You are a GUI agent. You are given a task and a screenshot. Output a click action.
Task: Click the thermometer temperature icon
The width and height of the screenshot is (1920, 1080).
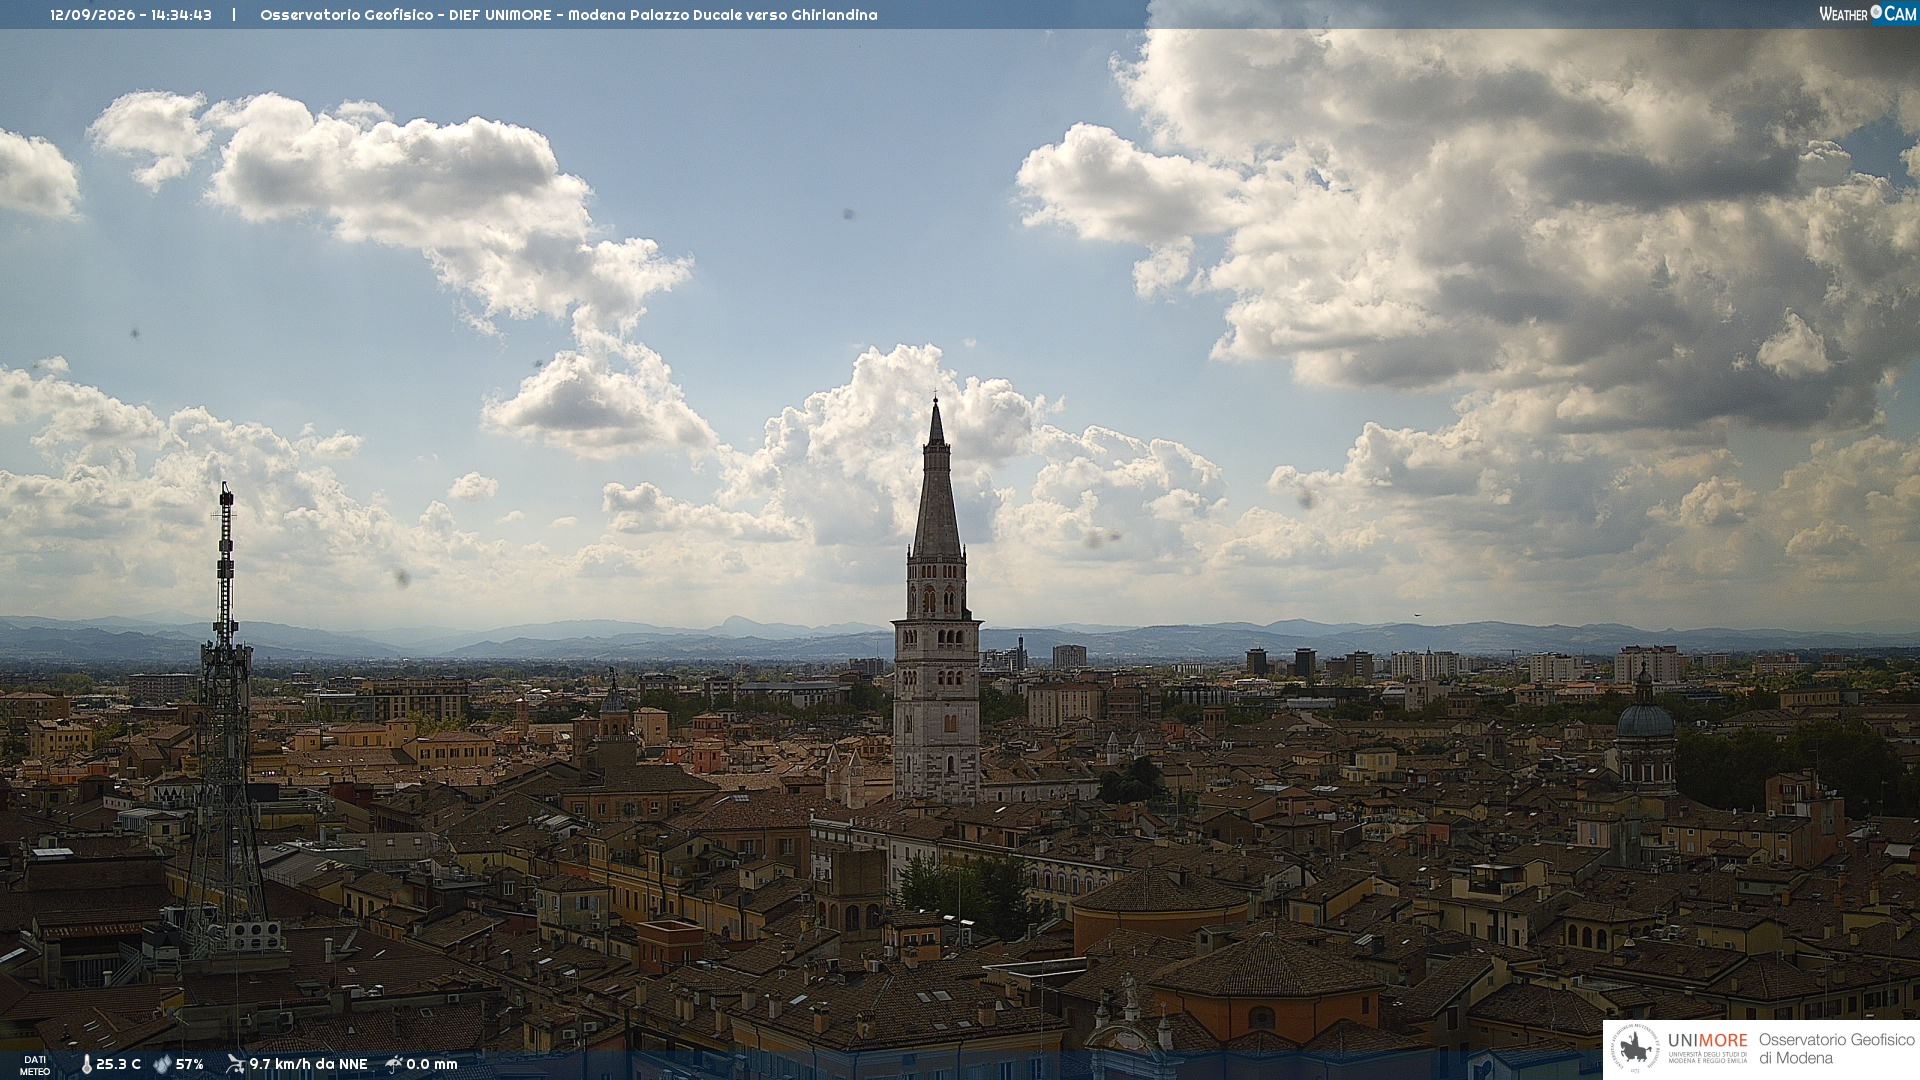pyautogui.click(x=86, y=1065)
